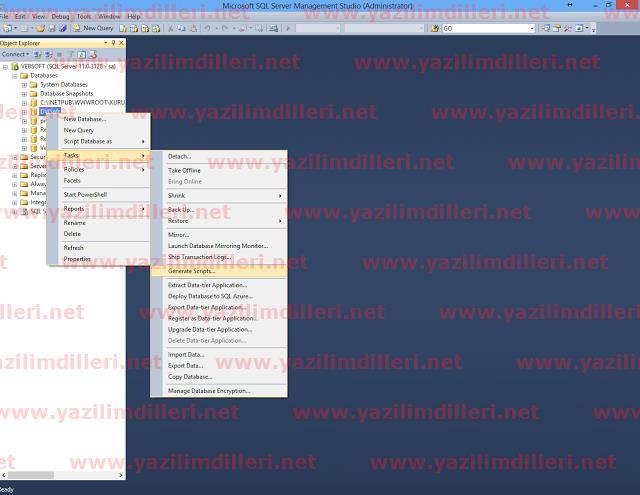640x495 pixels.
Task: Click the Cut scissors toolbar icon
Action: (x=171, y=29)
